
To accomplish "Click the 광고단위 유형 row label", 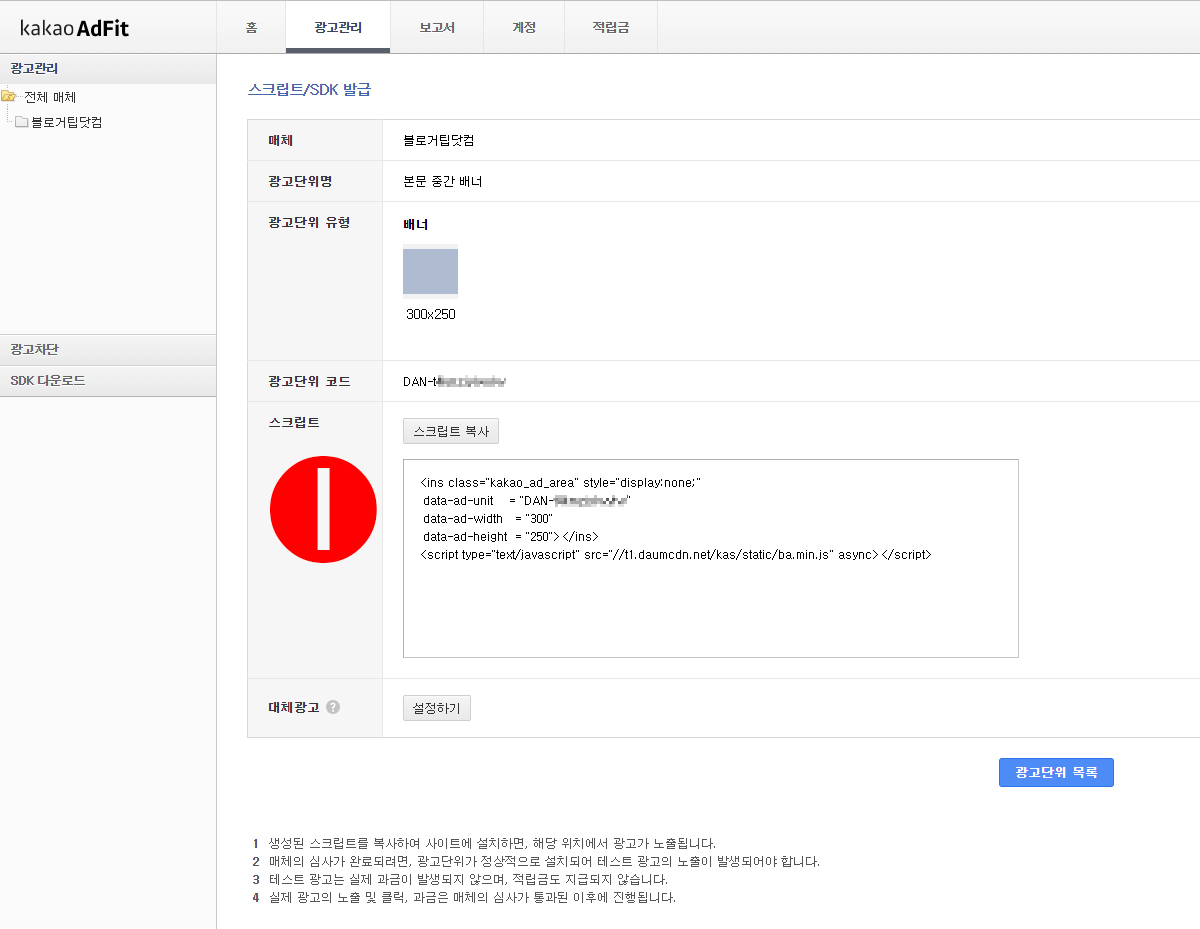I will tap(309, 222).
